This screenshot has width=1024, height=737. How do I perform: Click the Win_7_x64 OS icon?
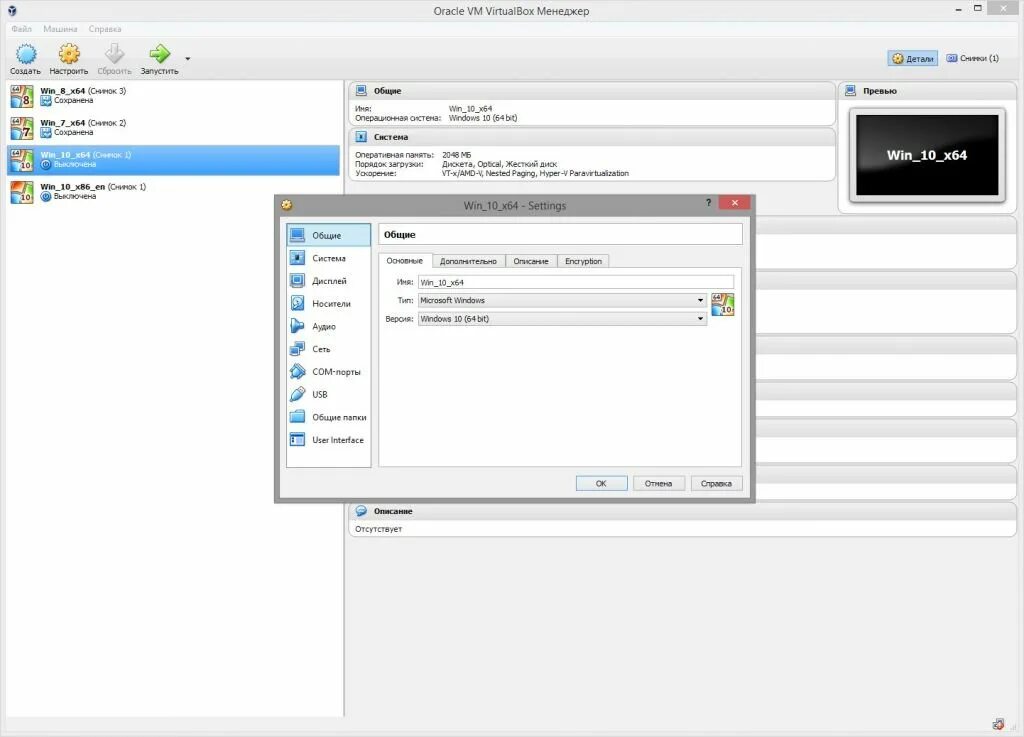(x=22, y=128)
